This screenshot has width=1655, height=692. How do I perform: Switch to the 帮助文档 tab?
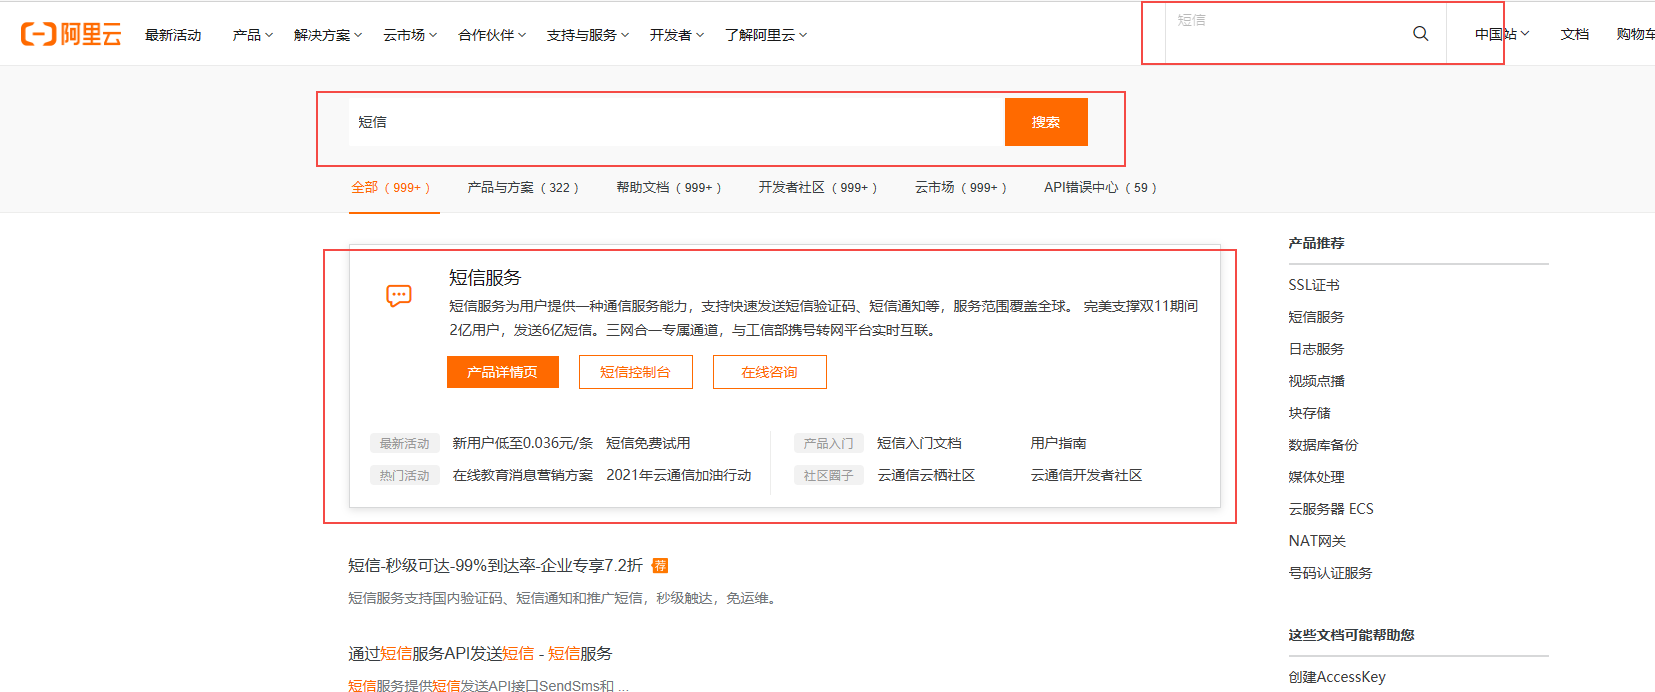[x=669, y=187]
